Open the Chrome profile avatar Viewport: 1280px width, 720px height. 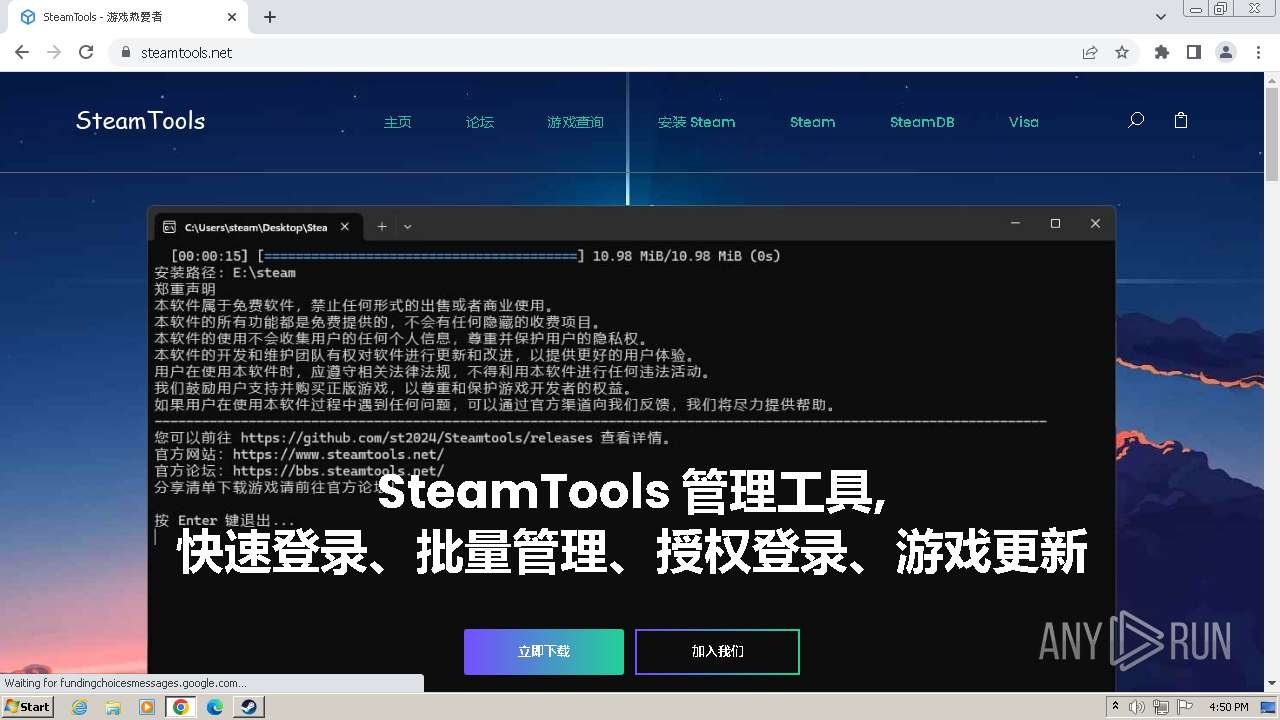click(1226, 52)
